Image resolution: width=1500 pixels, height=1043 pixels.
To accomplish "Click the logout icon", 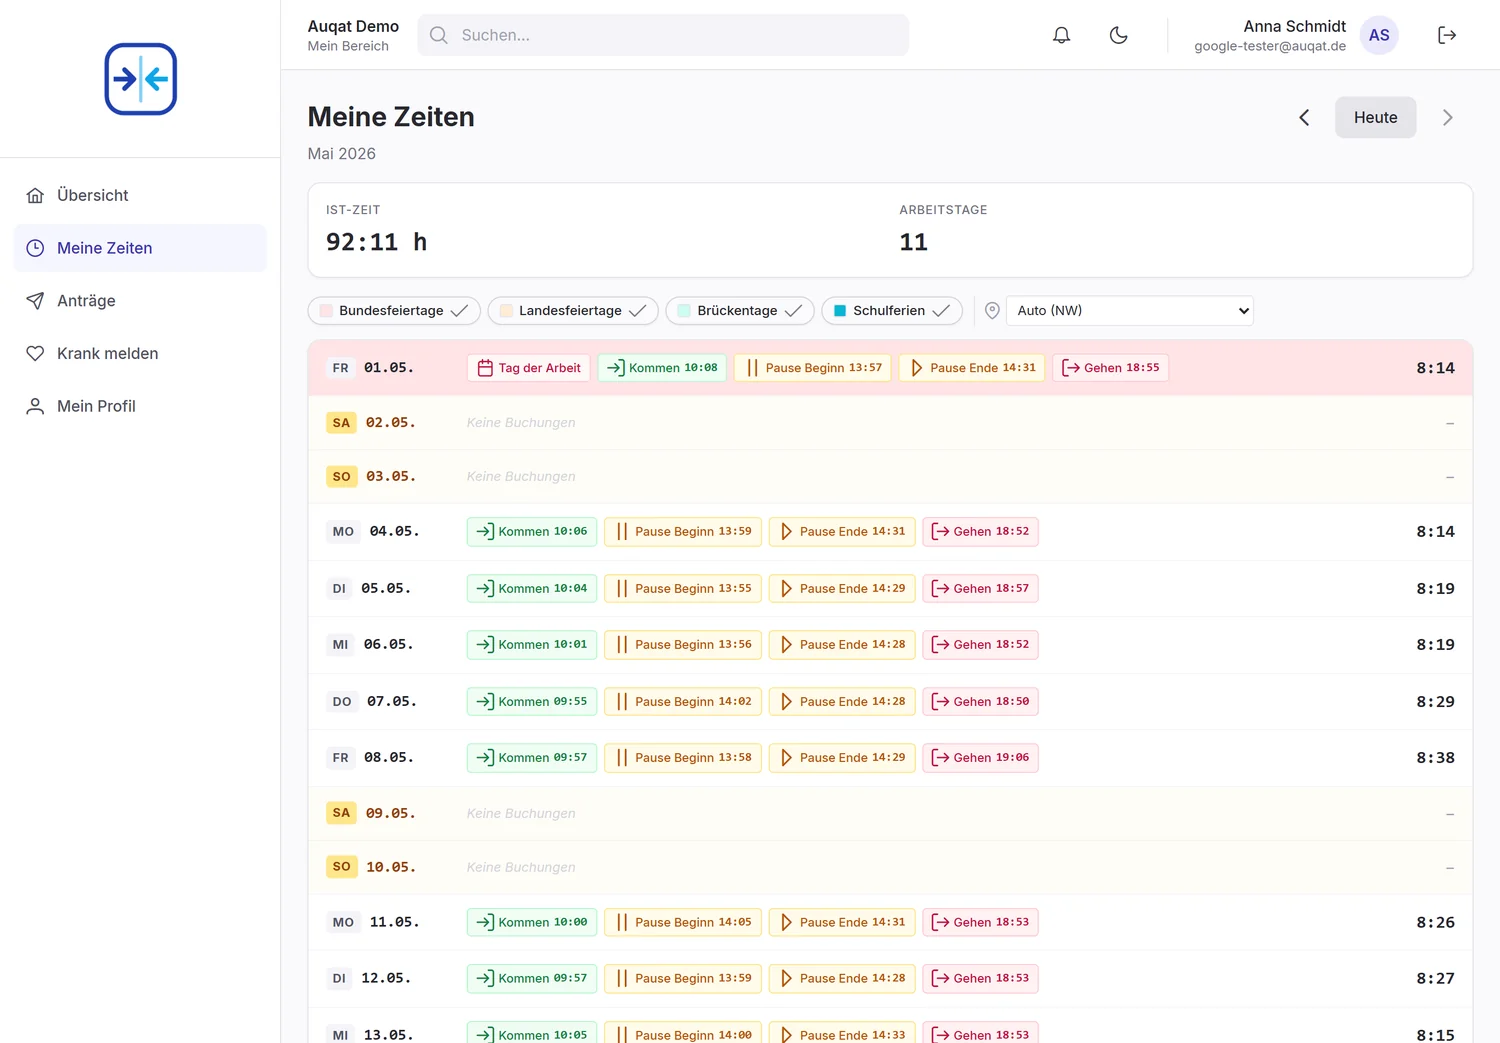I will pos(1447,35).
